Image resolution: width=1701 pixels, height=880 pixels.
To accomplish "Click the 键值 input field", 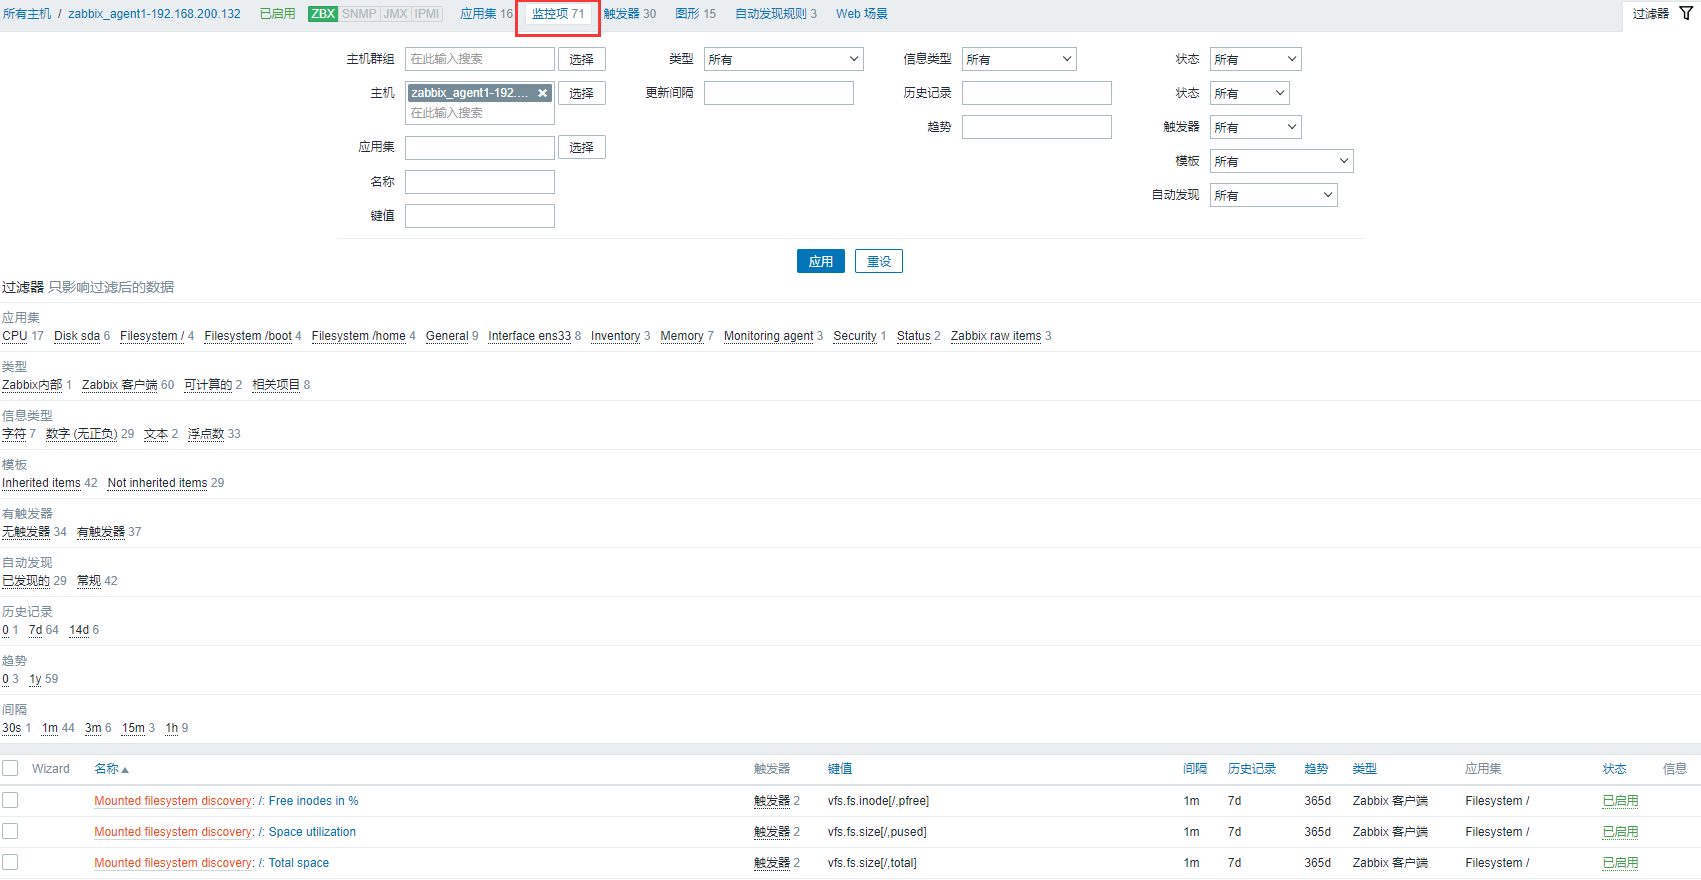I will coord(480,216).
